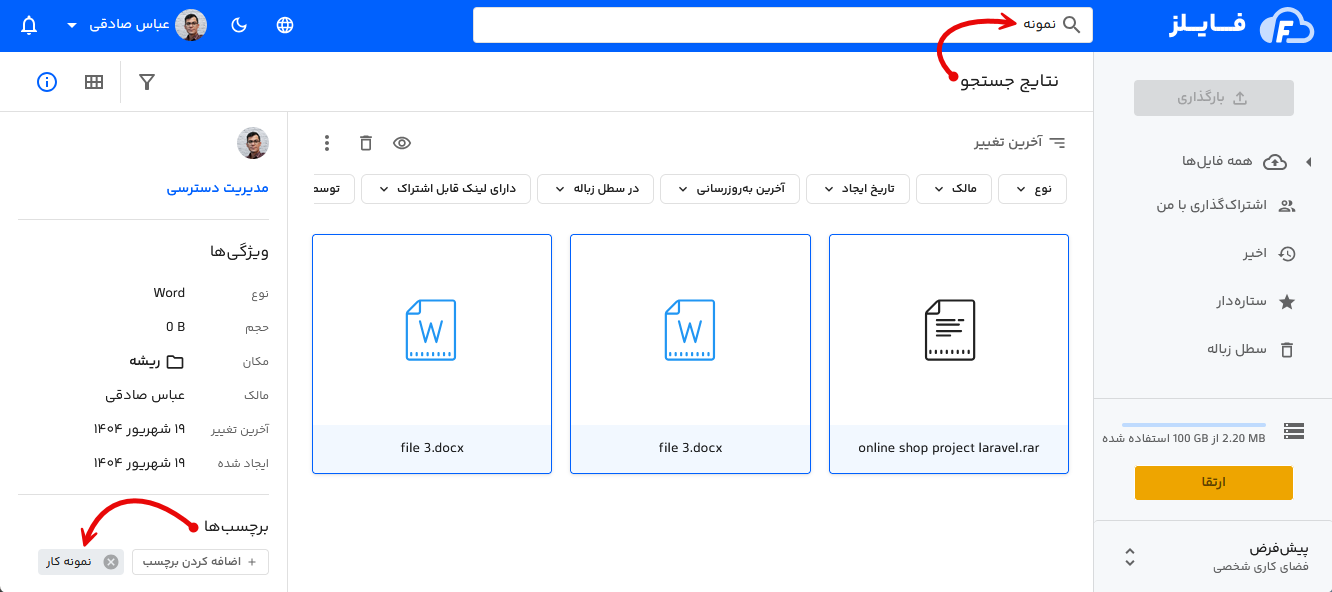Open the filter funnel icon

pyautogui.click(x=146, y=82)
